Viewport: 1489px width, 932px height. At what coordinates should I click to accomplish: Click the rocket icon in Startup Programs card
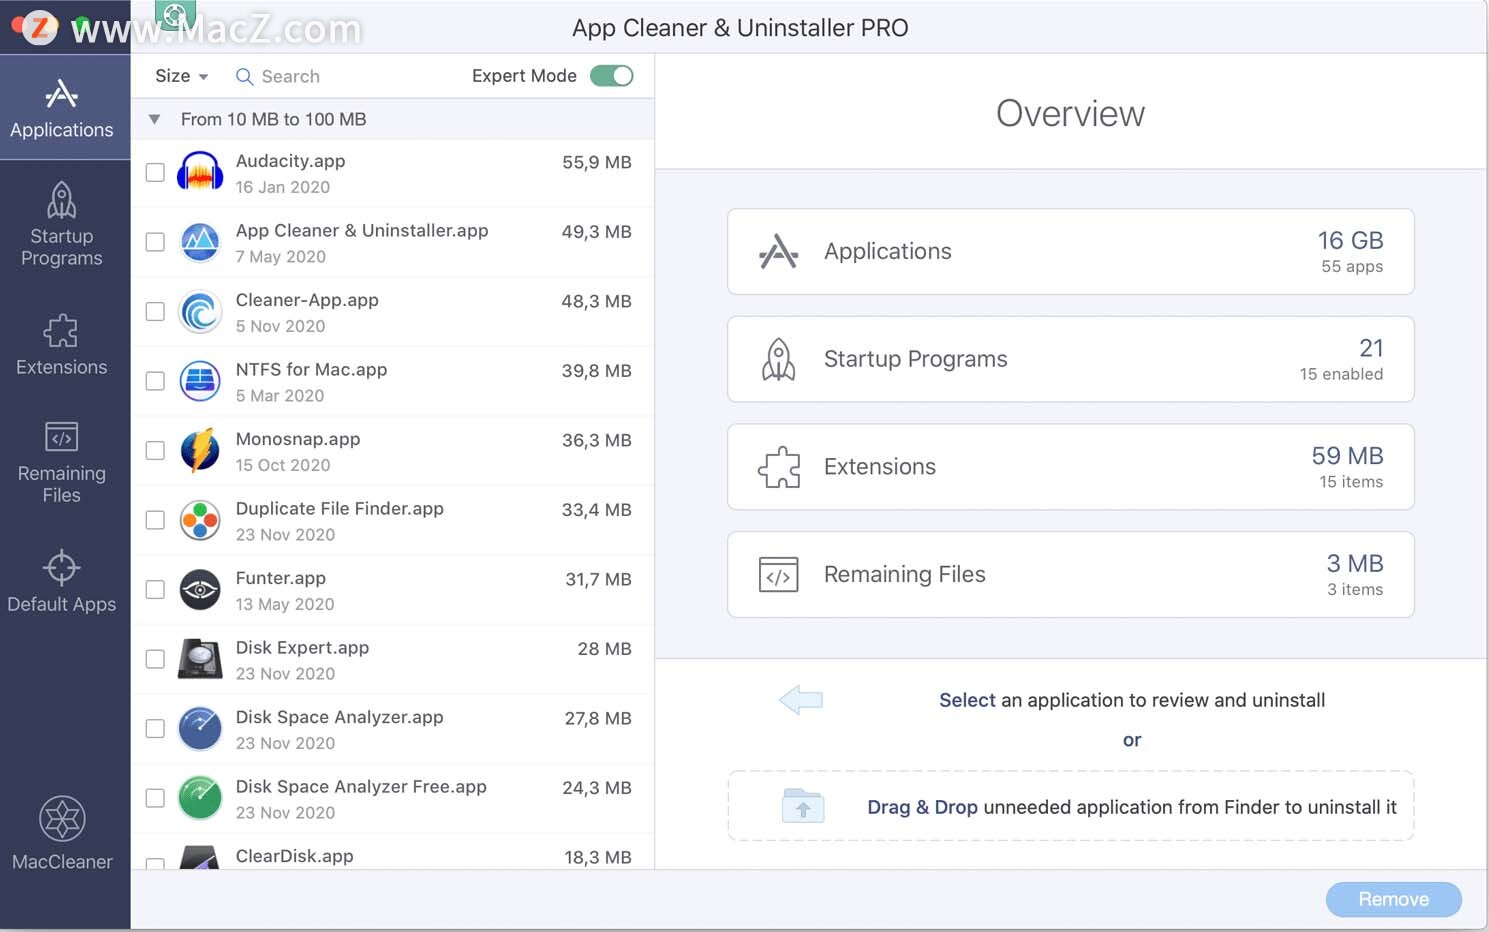coord(779,359)
